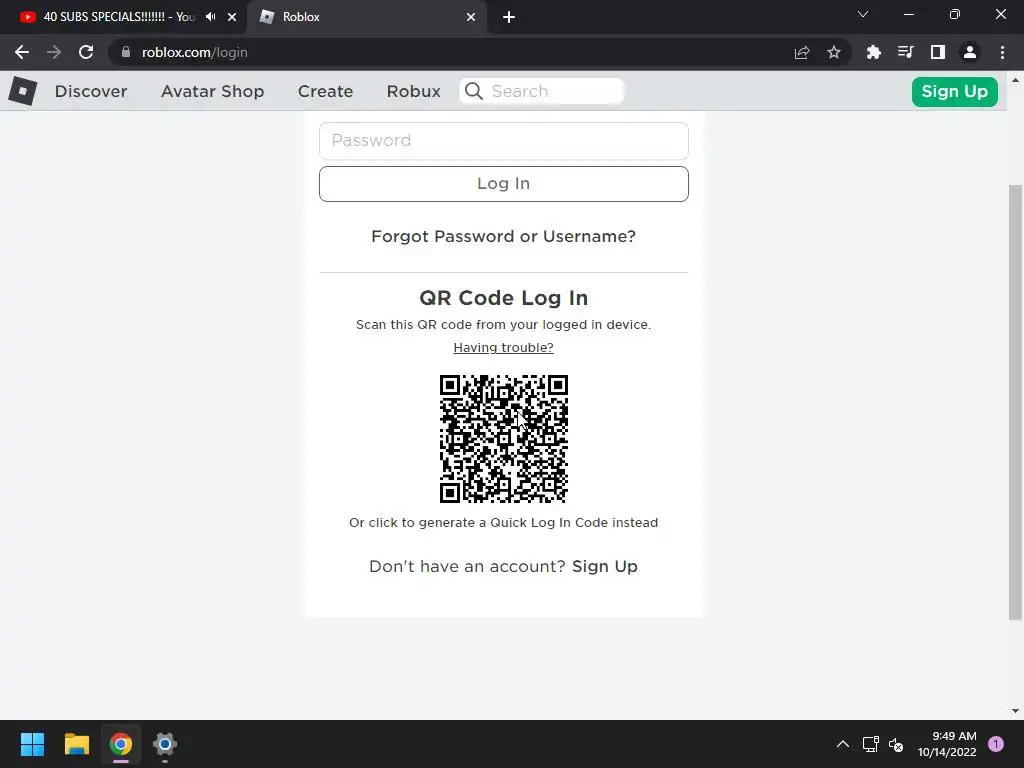Image resolution: width=1024 pixels, height=768 pixels.
Task: Click the Sign Up link below QR code
Action: click(605, 566)
